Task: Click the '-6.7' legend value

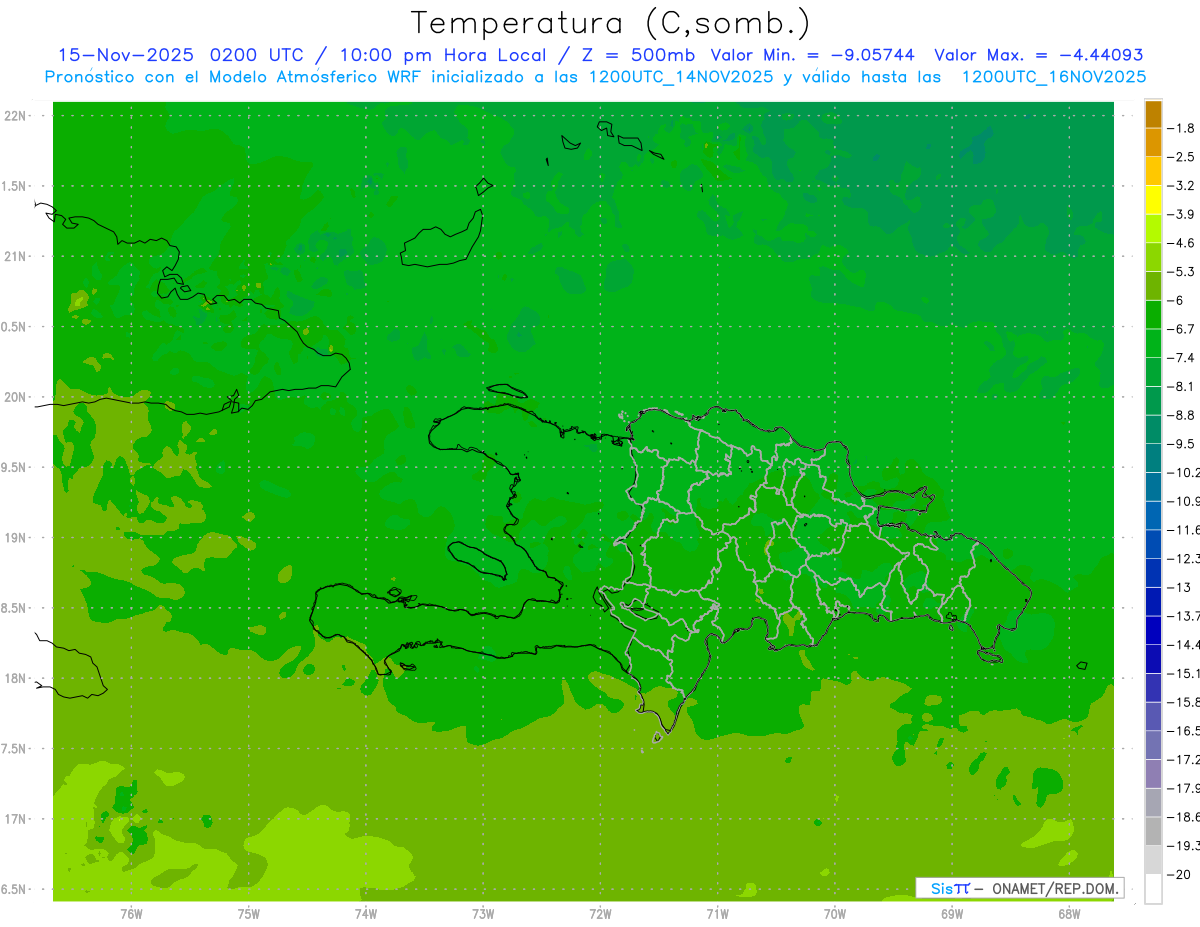Action: pyautogui.click(x=1183, y=329)
